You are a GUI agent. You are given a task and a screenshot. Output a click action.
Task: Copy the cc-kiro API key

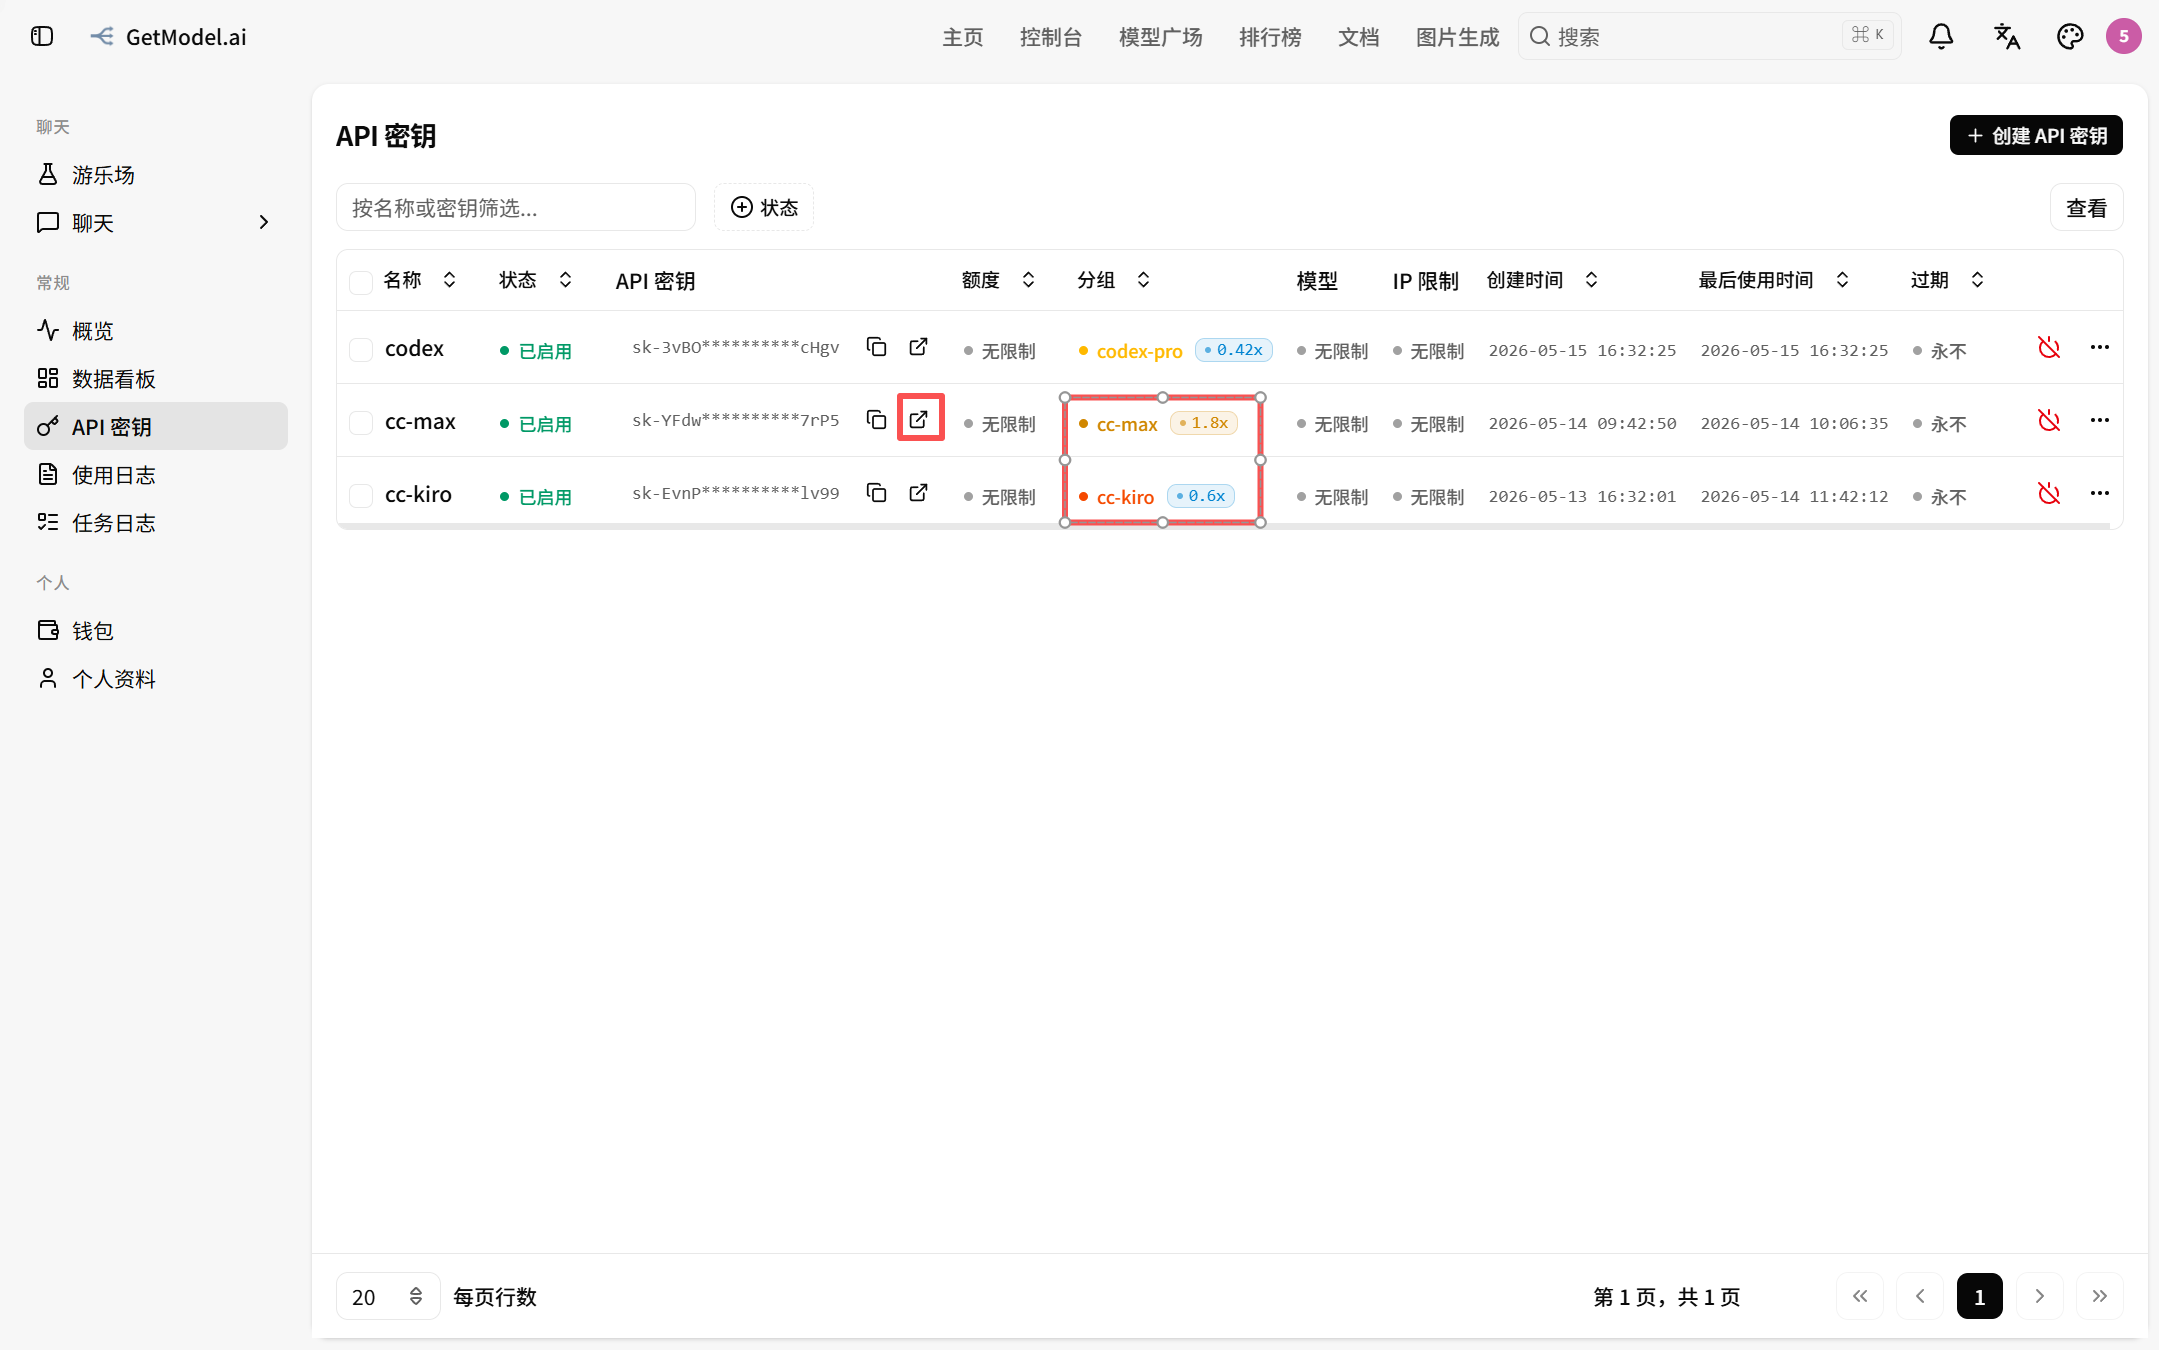pos(877,493)
